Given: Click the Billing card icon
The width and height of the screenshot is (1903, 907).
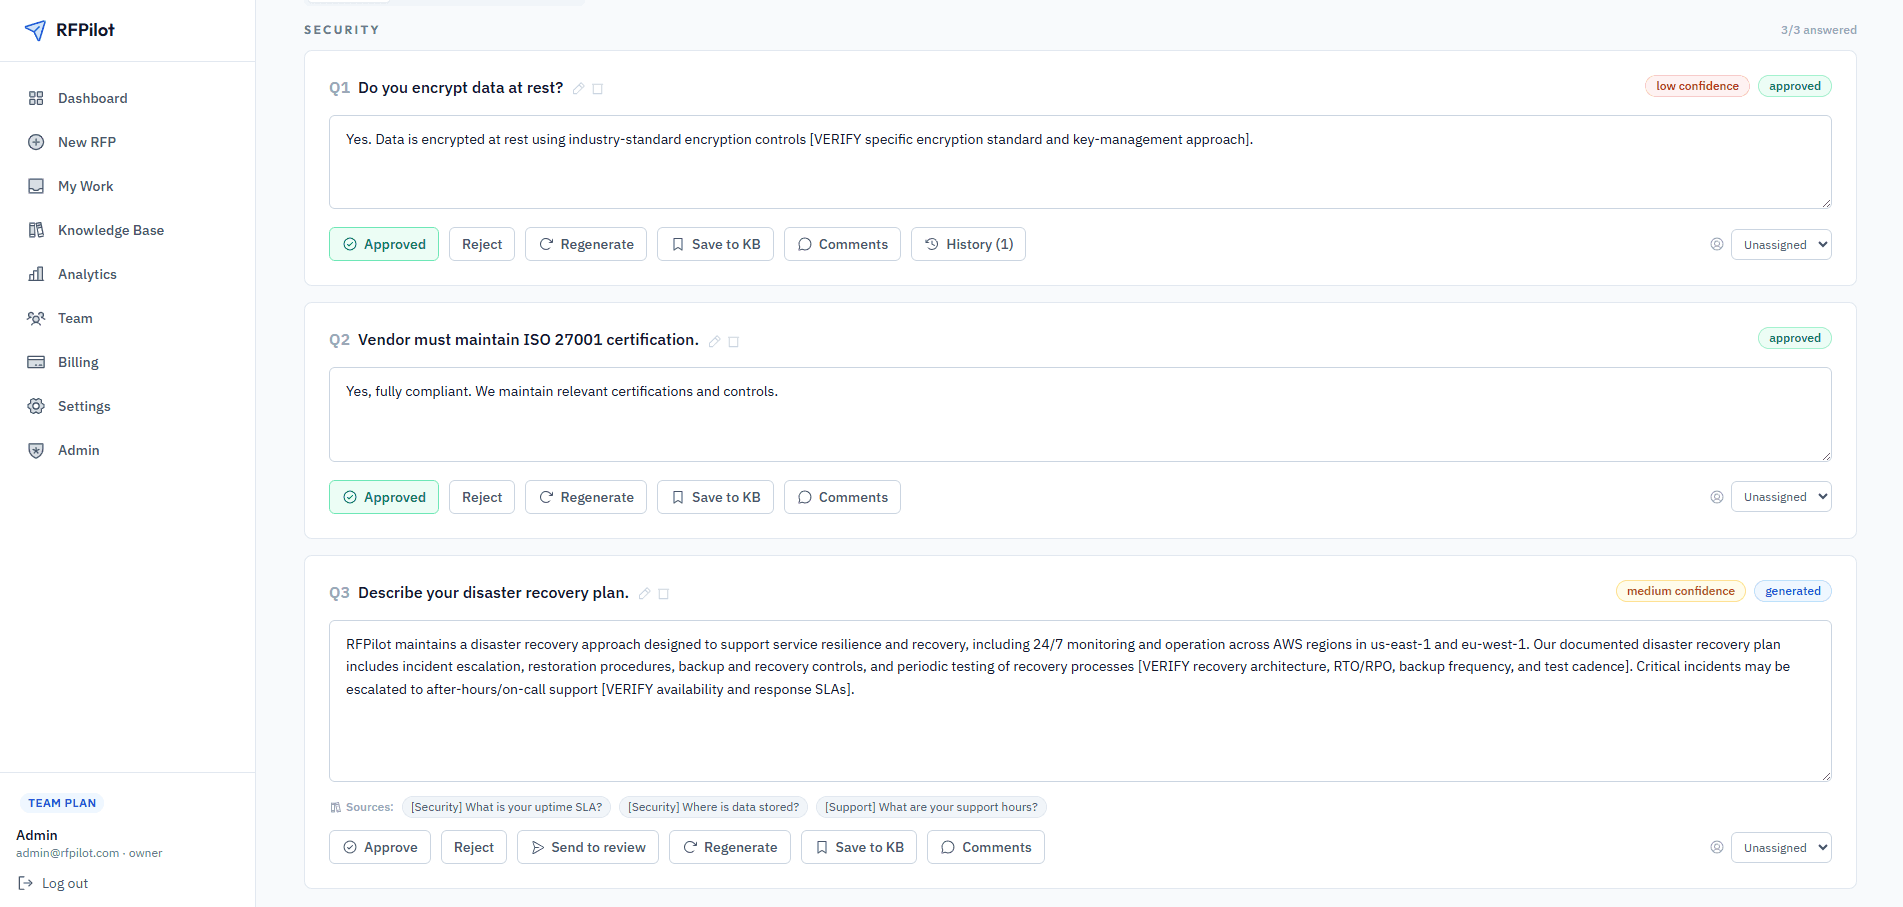Looking at the screenshot, I should coord(36,362).
